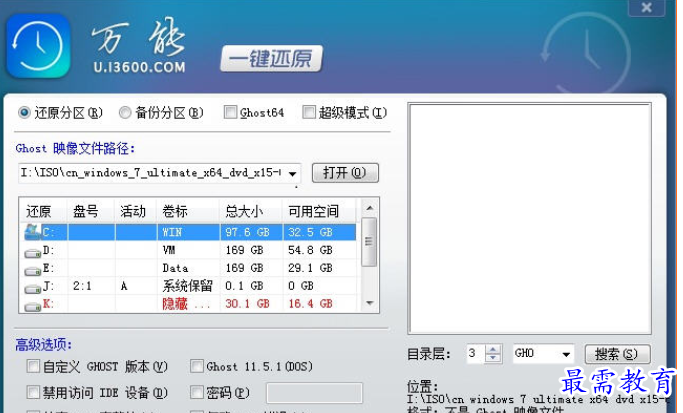Screen dimensions: 683x413
Task: Click the 总大小 column header
Action: click(251, 212)
